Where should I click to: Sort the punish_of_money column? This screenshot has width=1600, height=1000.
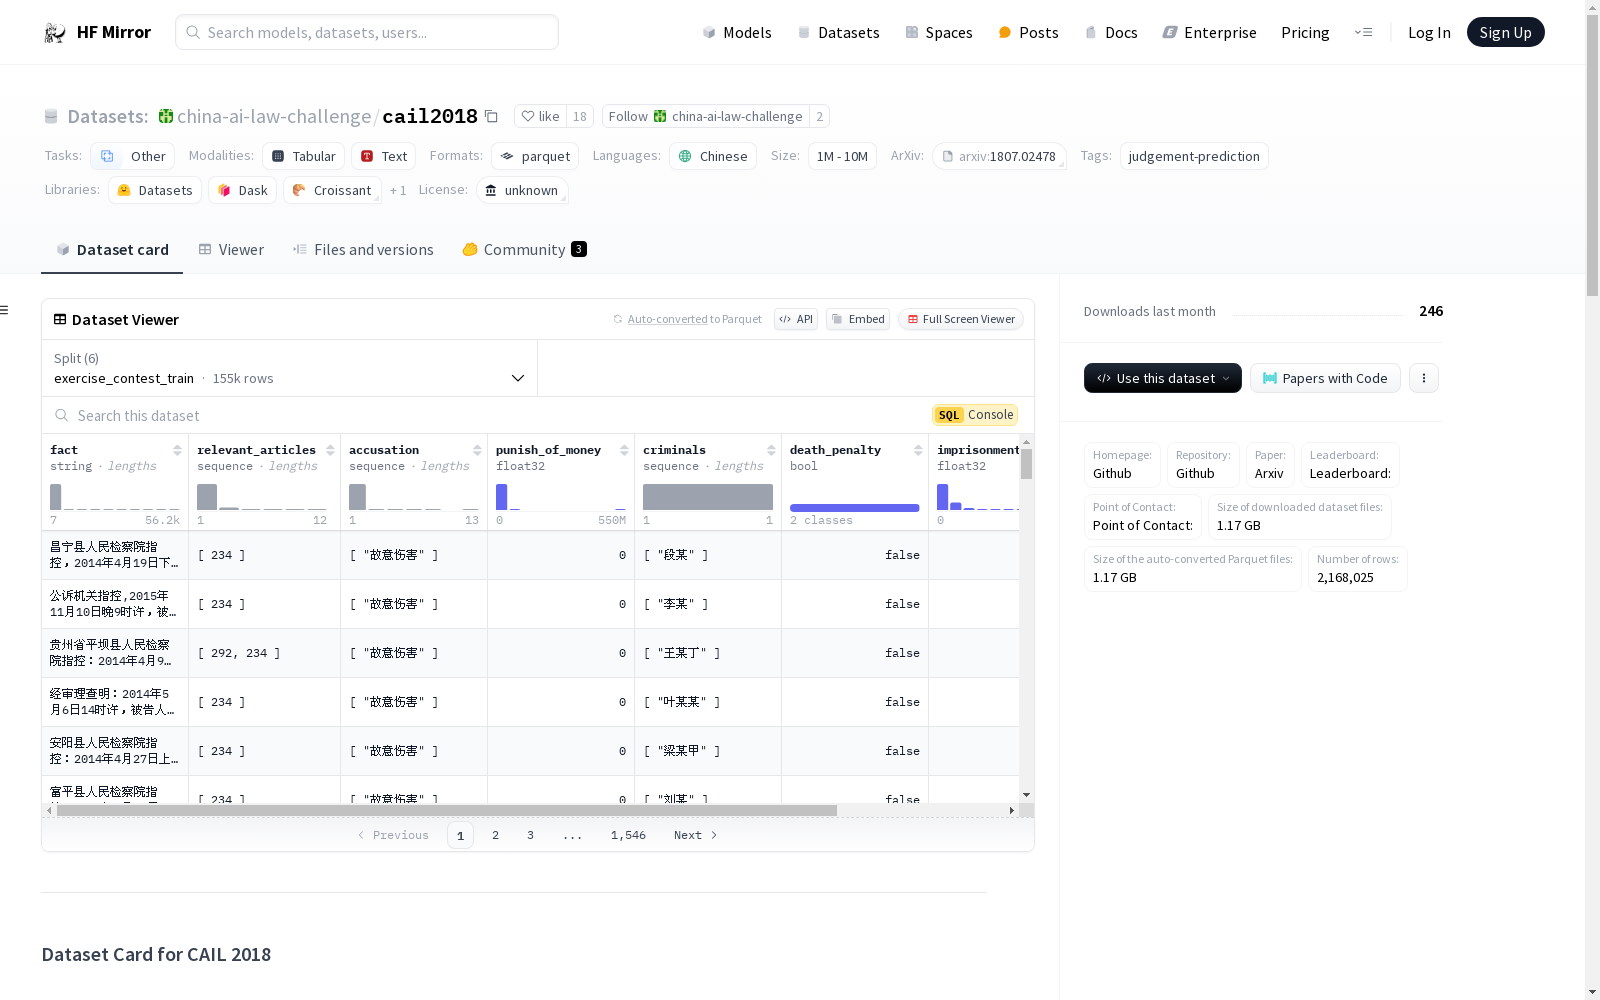tap(624, 450)
